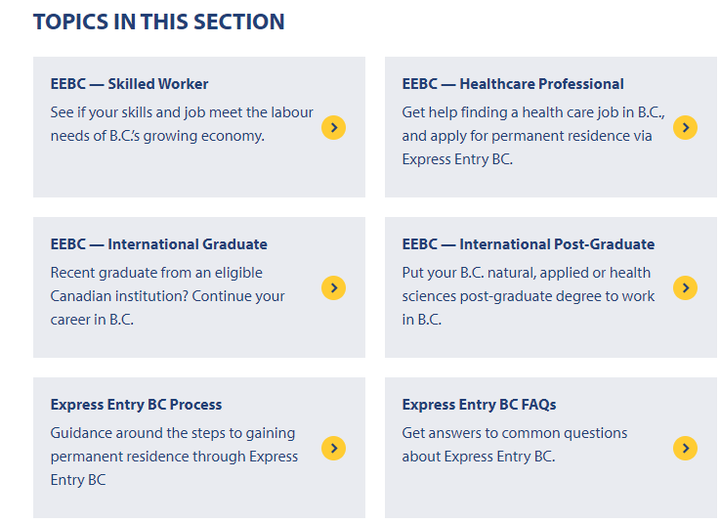
Task: Select the Skilled Worker description text
Action: (x=182, y=124)
